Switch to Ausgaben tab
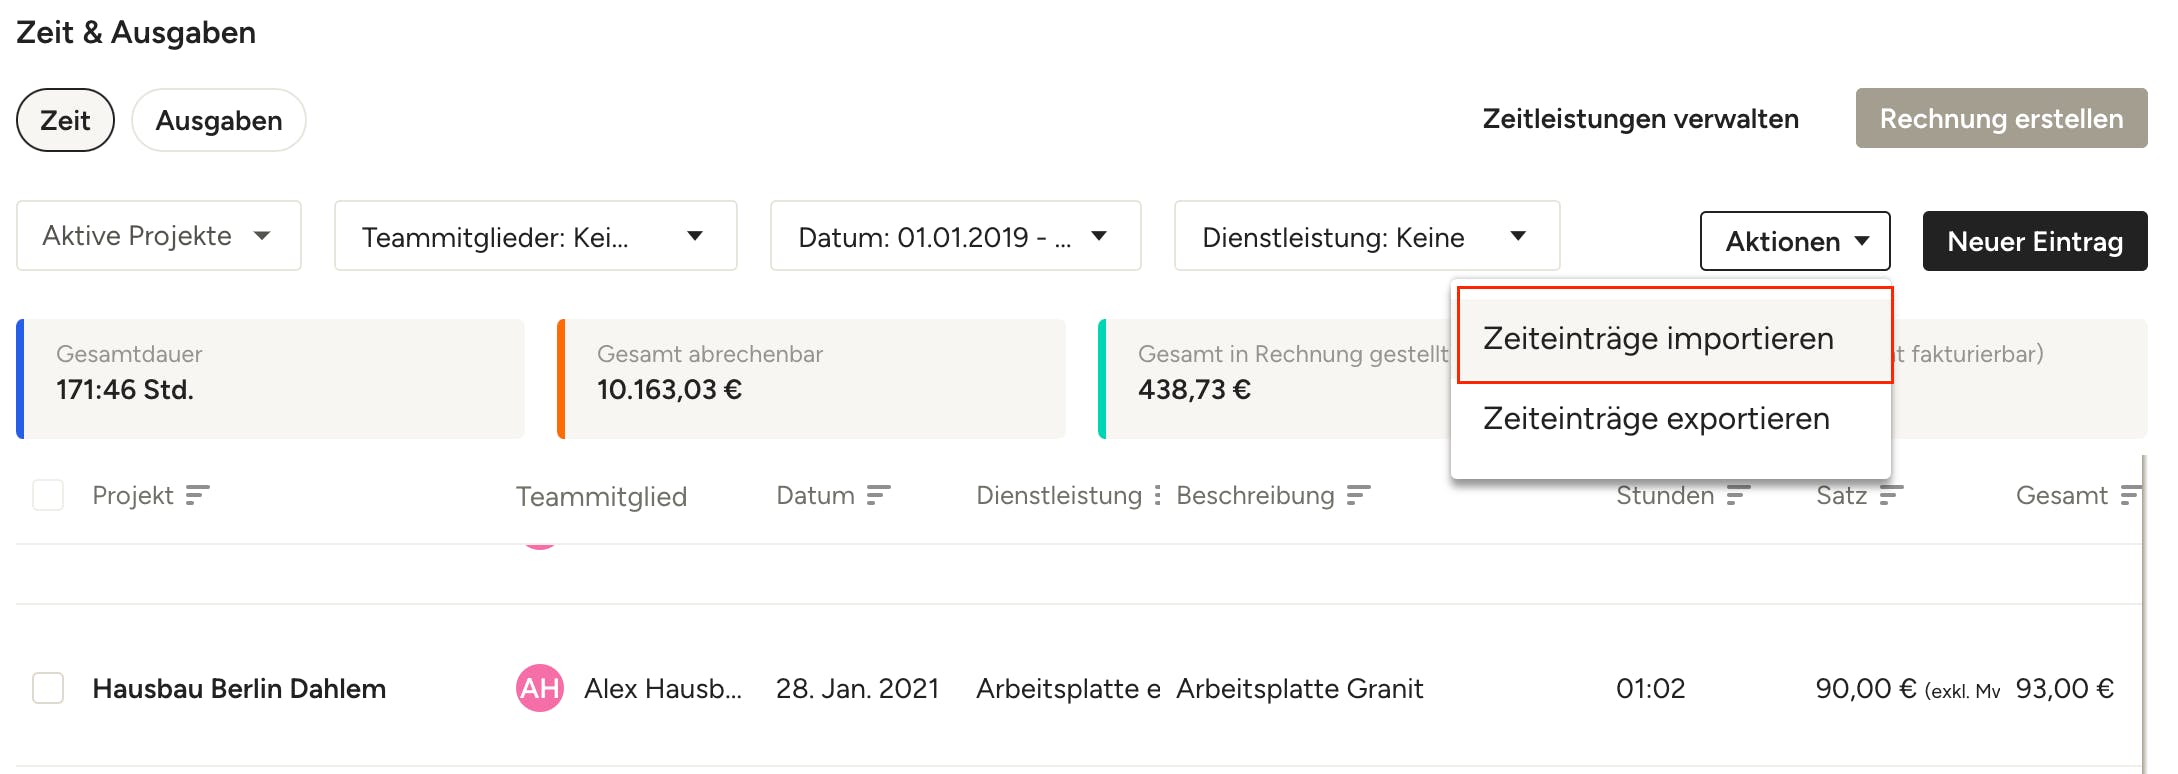The image size is (2178, 774). tap(219, 120)
